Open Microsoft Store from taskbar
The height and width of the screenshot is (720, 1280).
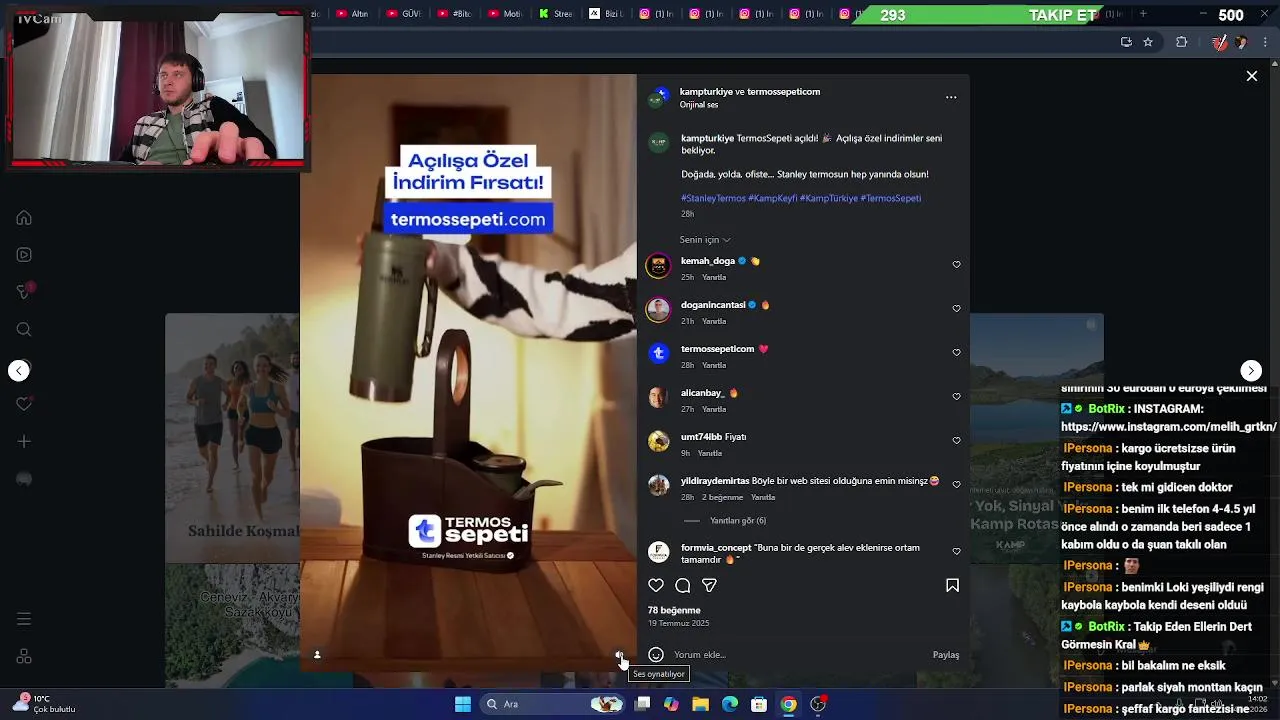(759, 704)
